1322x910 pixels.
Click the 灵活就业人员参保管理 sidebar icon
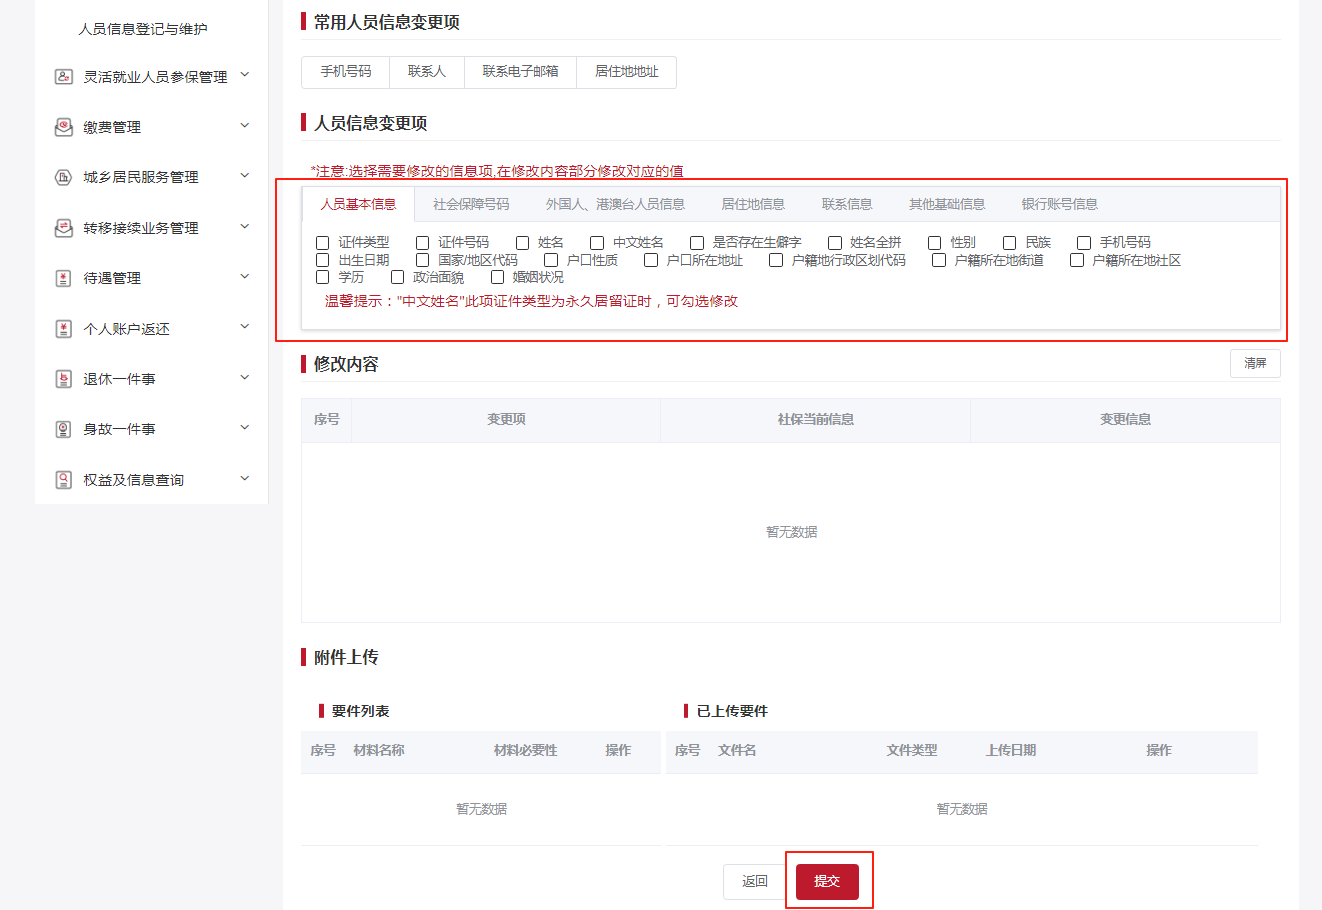tap(58, 76)
